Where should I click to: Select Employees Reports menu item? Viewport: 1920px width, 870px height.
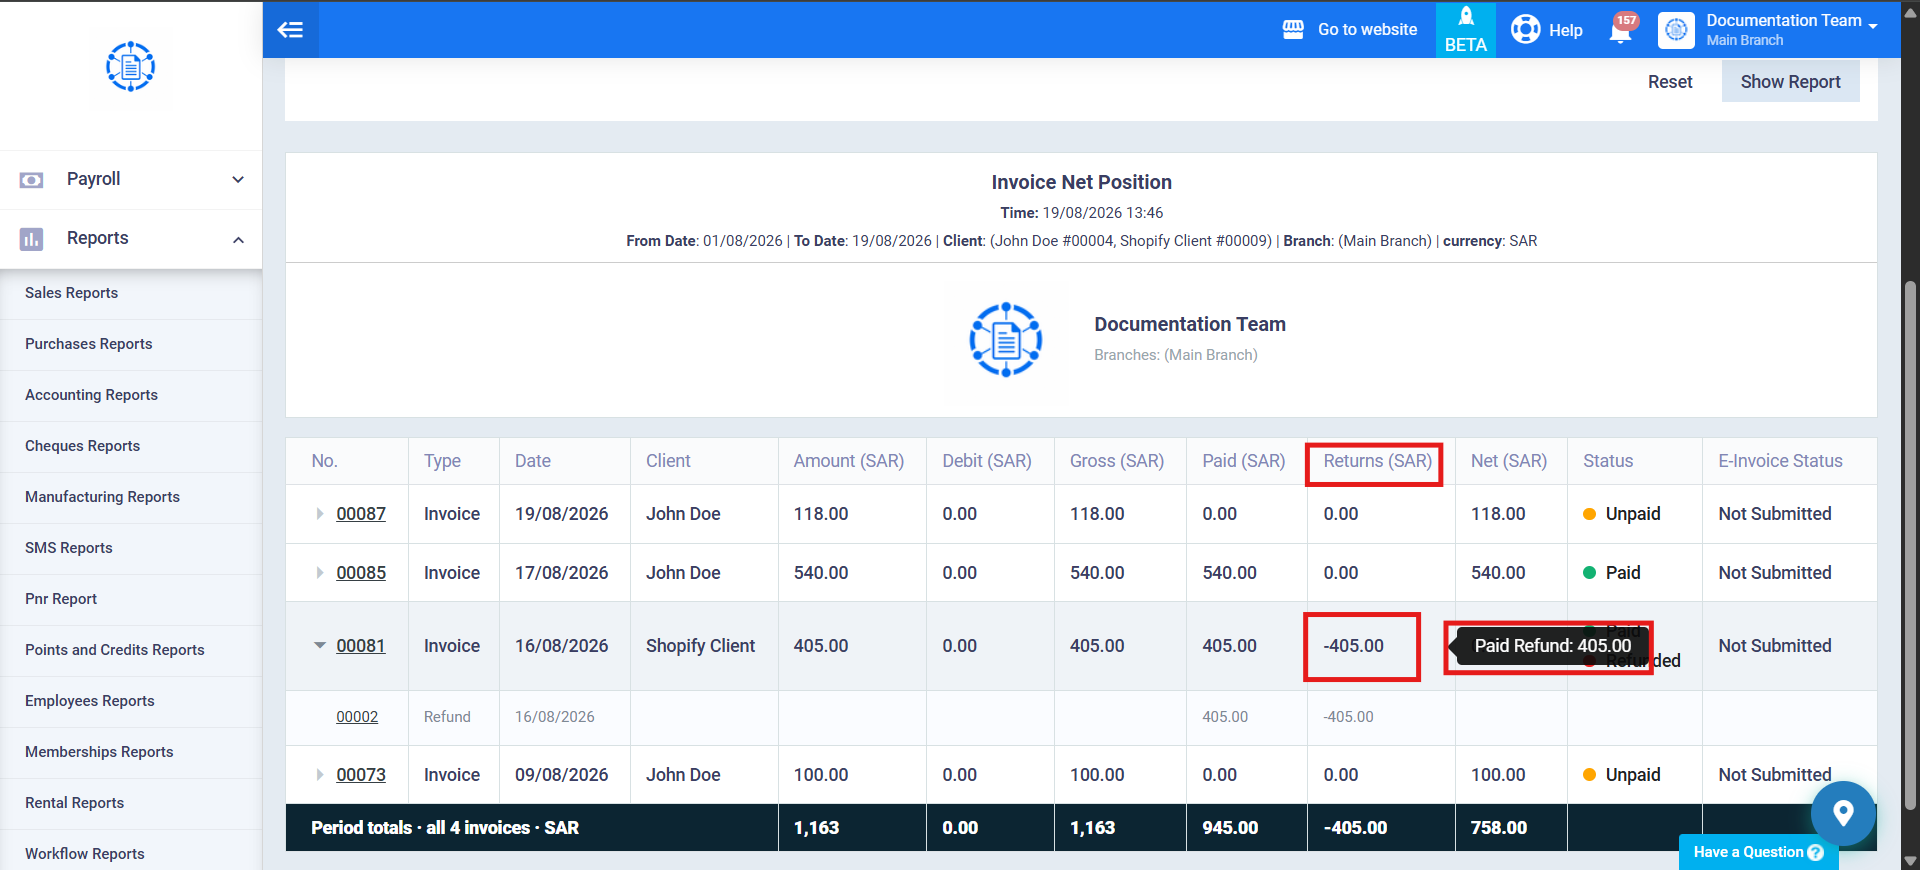click(x=90, y=701)
